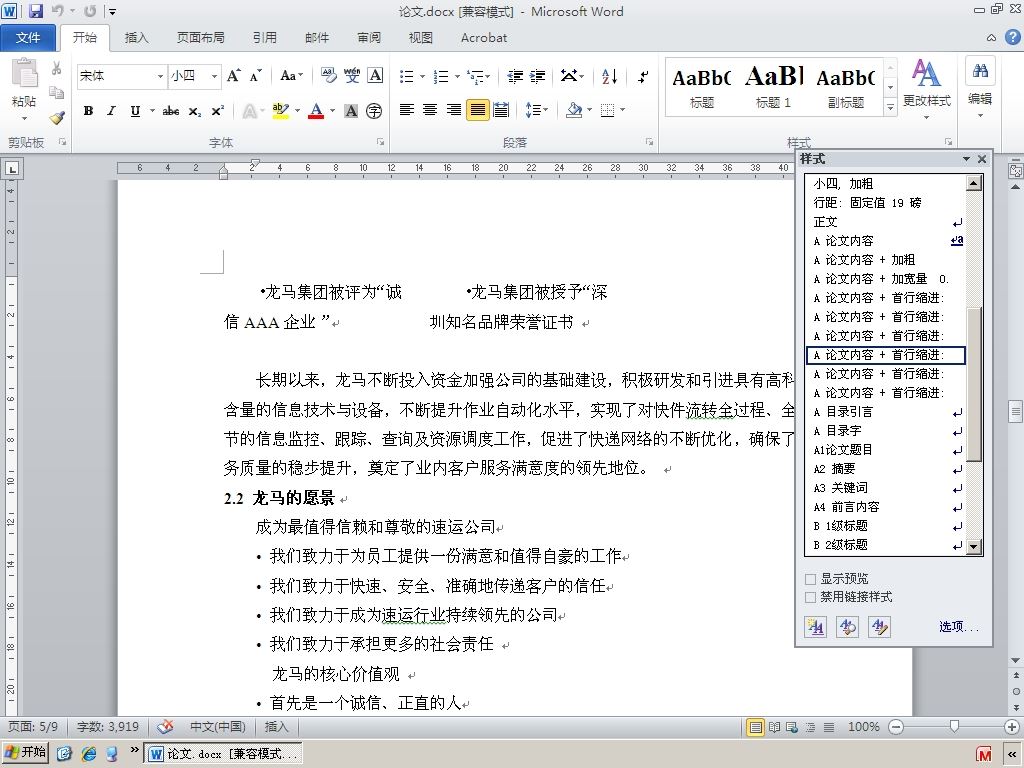The image size is (1024, 768).
Task: Open the 文件 menu tab
Action: coord(28,38)
